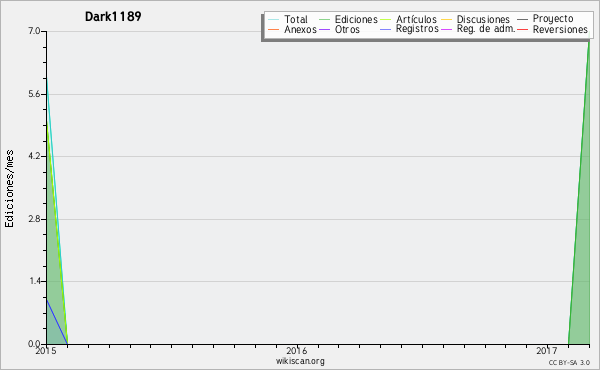Click the CC BY-SA 3.0 license text
This screenshot has height=370, width=600.
(569, 362)
